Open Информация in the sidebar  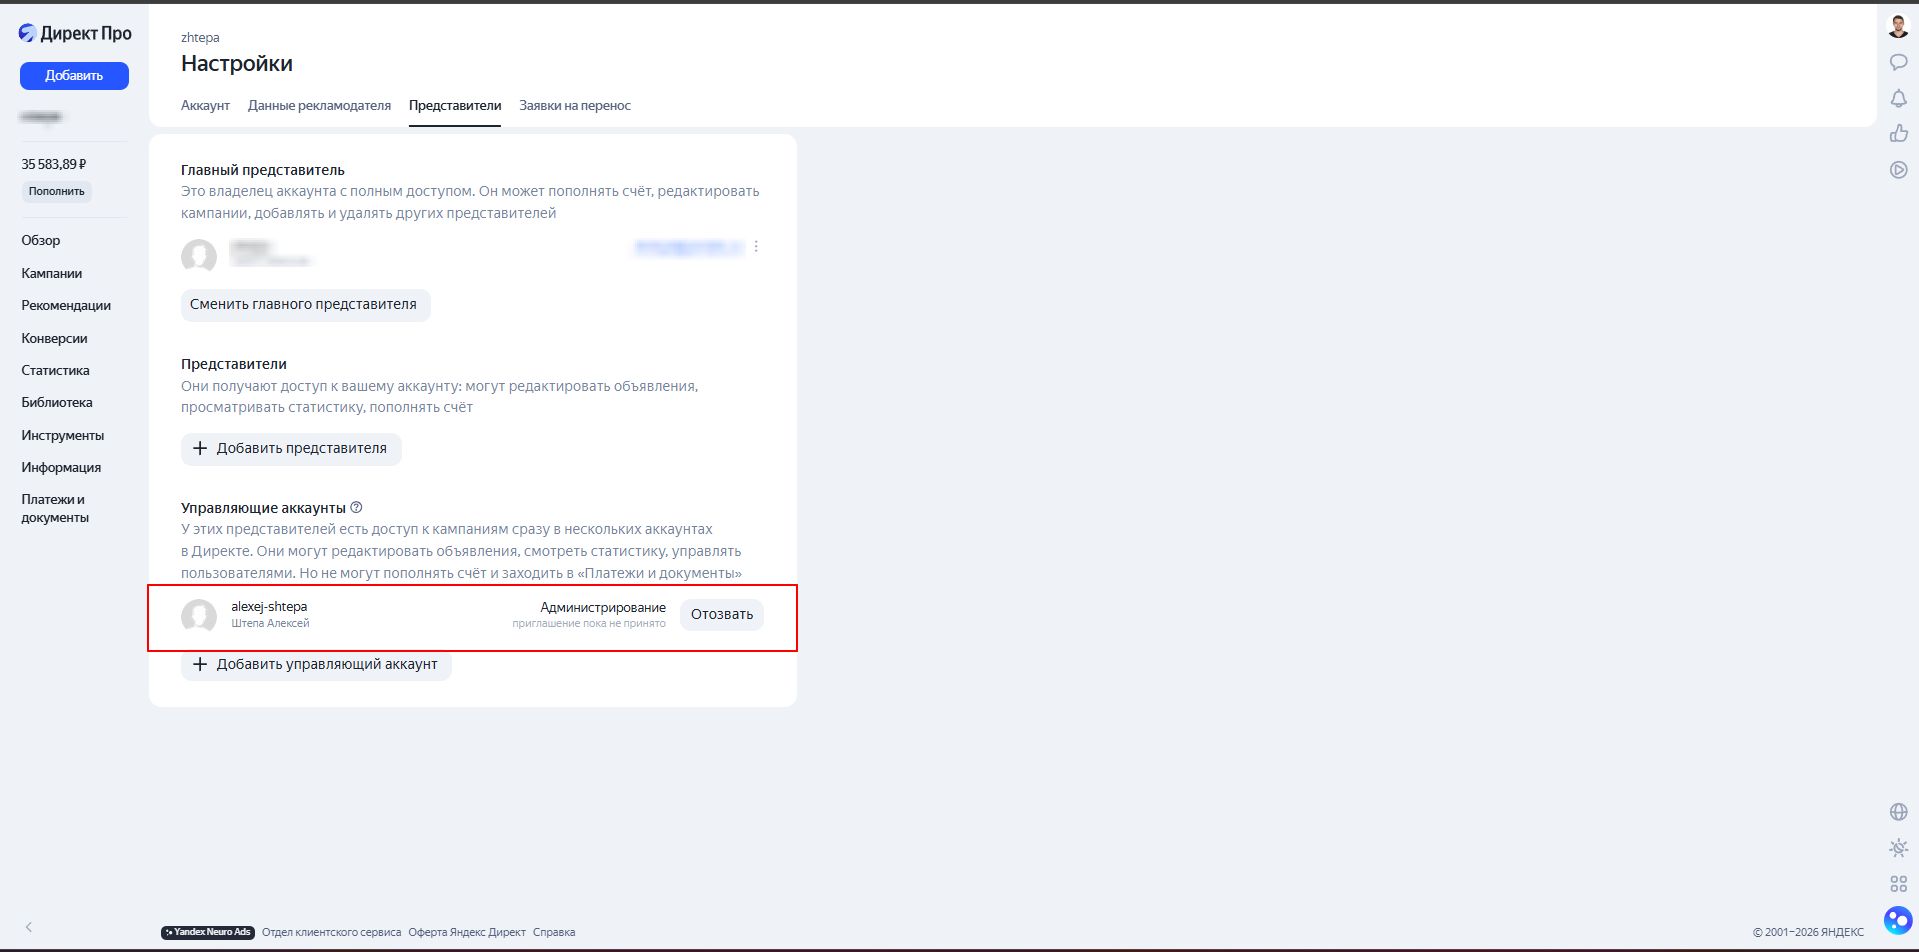61,467
